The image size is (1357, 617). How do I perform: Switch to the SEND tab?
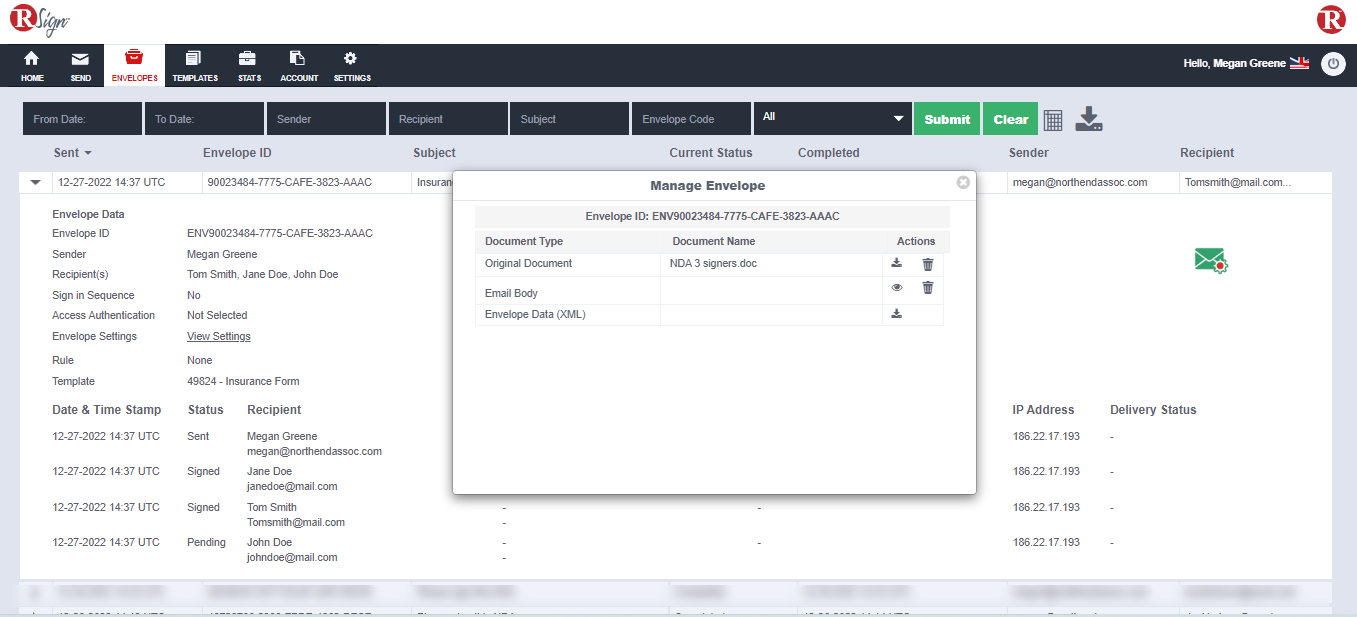(x=80, y=65)
